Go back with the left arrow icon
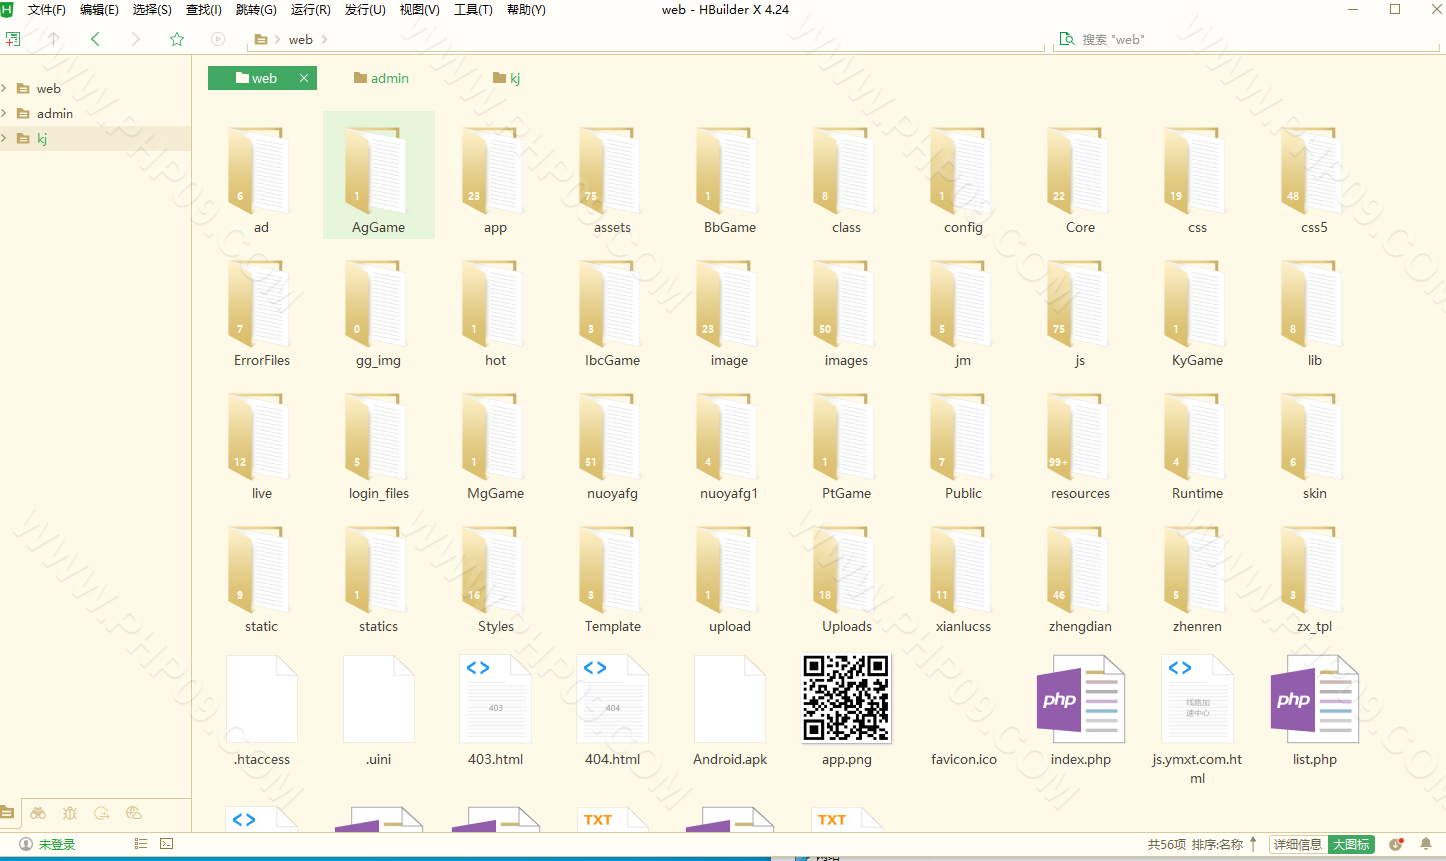This screenshot has width=1446, height=861. (95, 39)
